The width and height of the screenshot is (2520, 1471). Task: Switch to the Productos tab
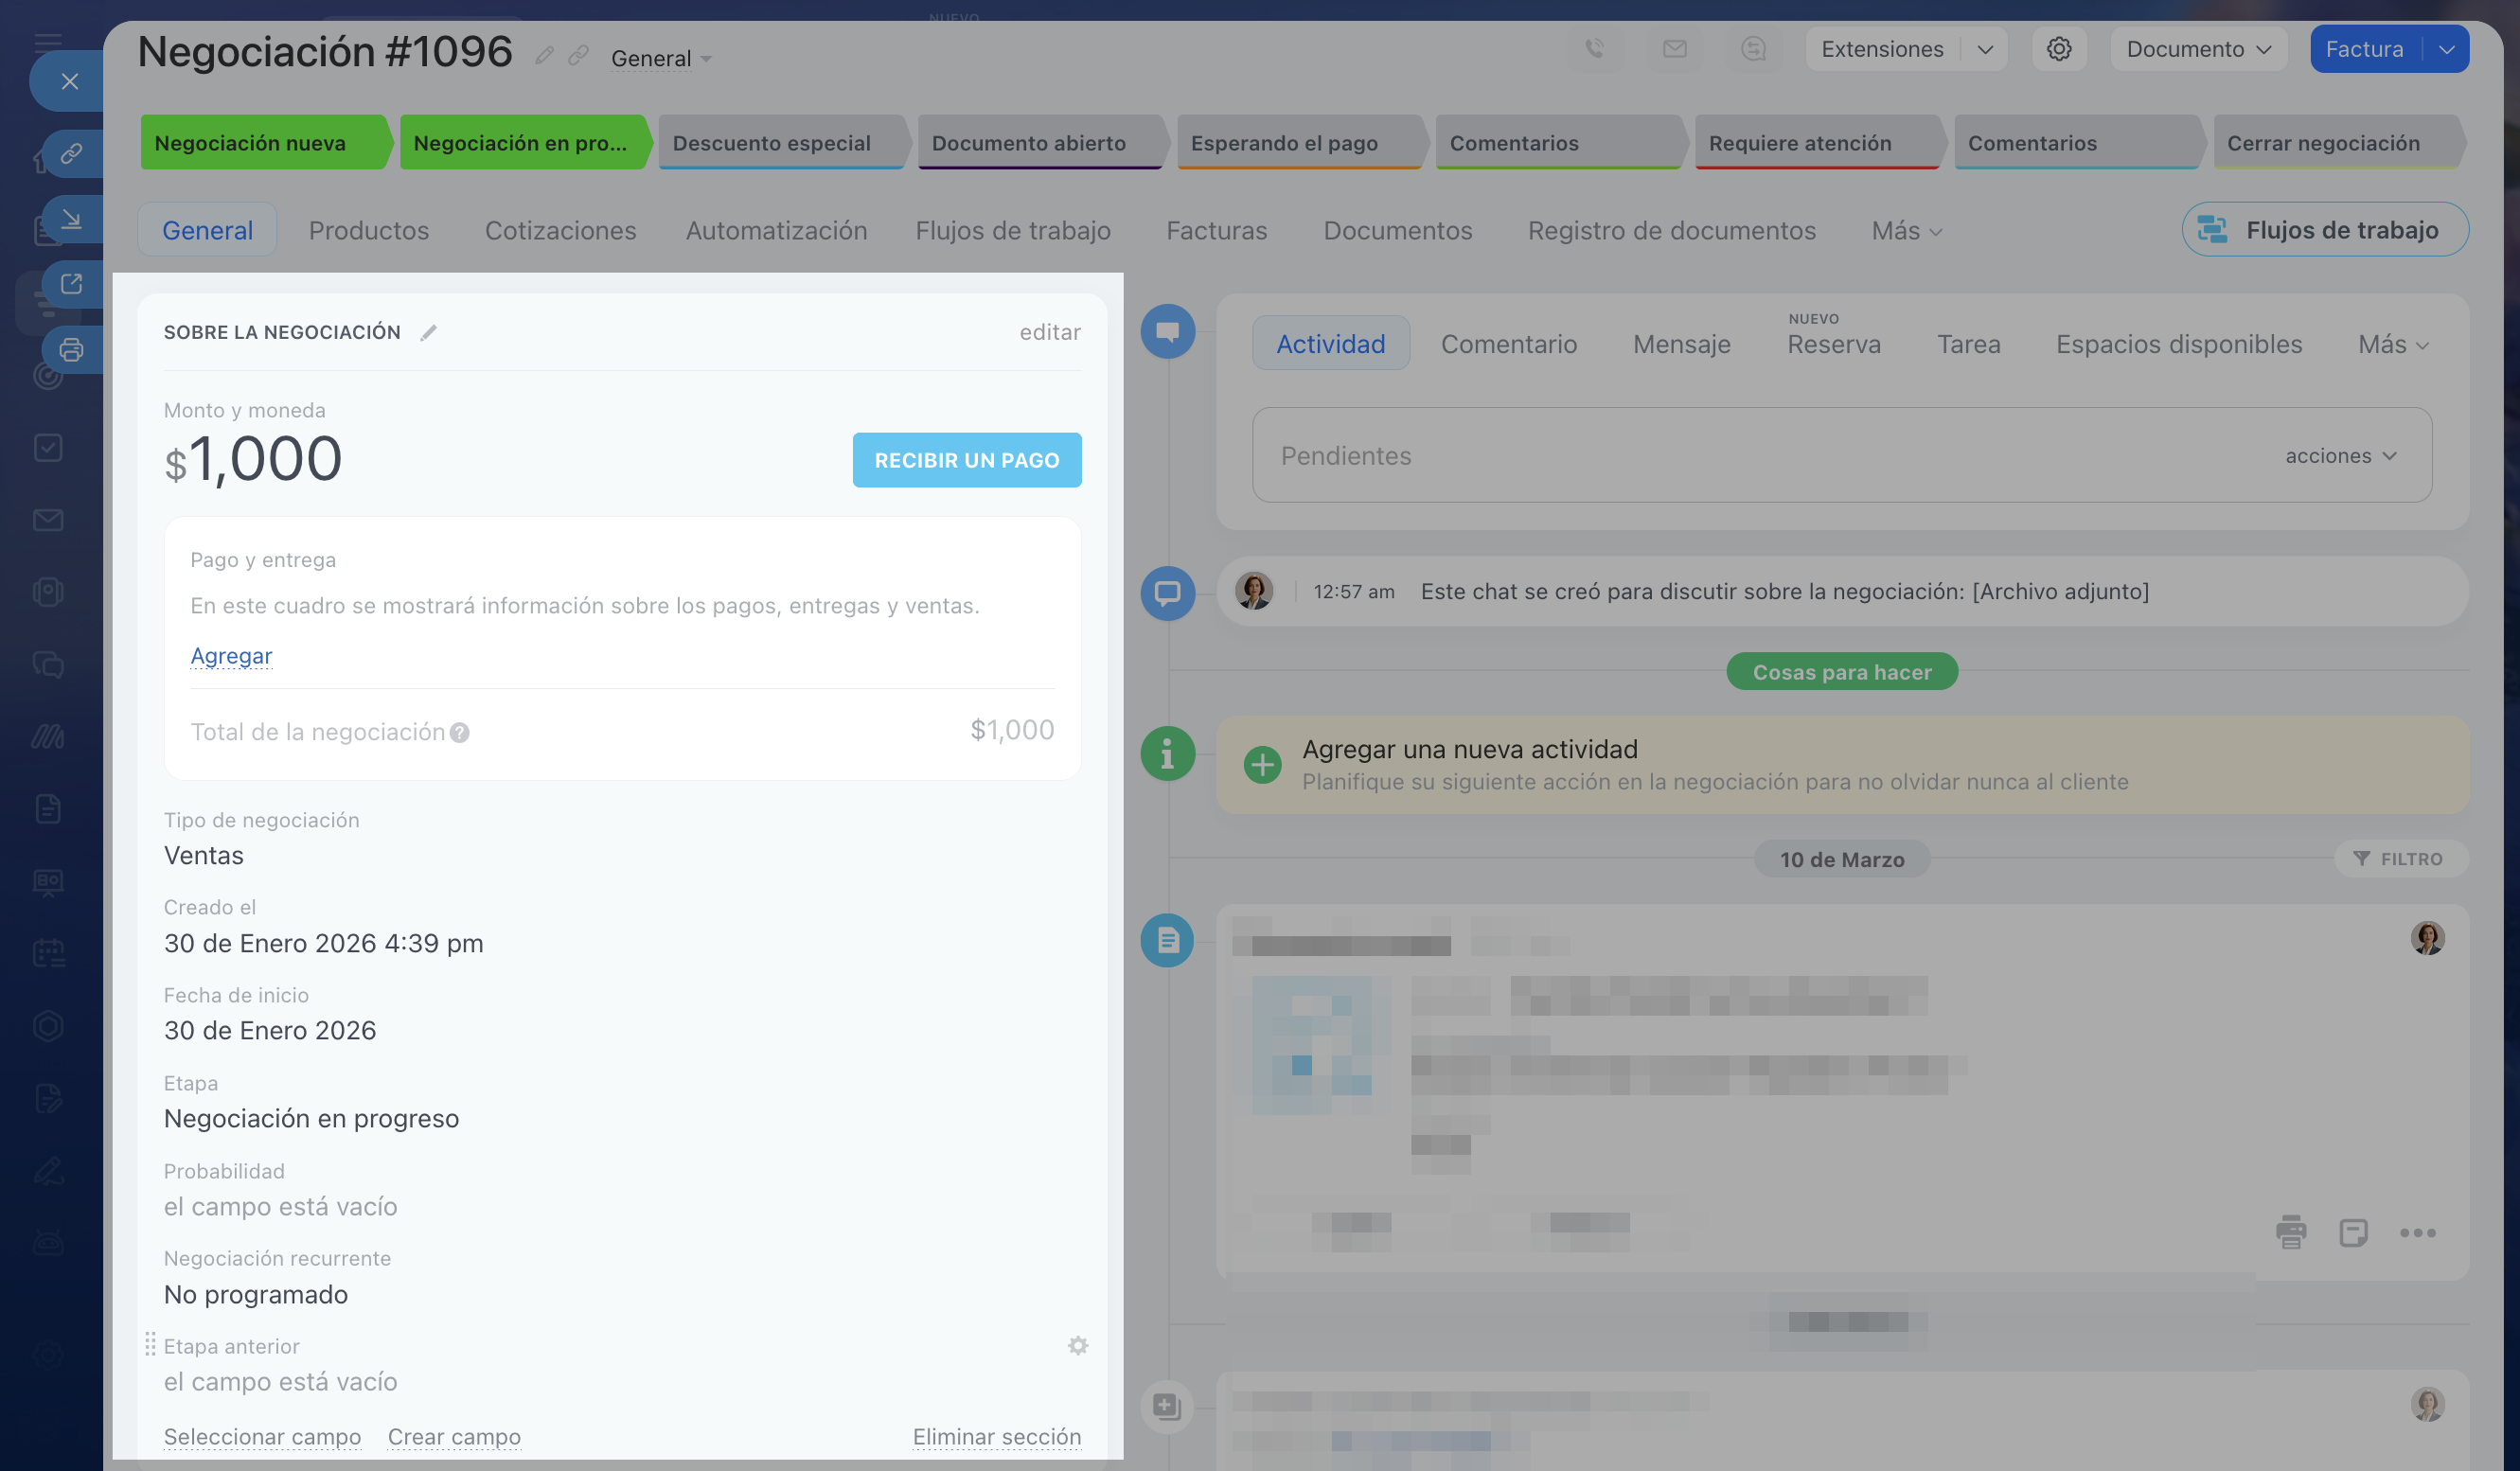[368, 231]
